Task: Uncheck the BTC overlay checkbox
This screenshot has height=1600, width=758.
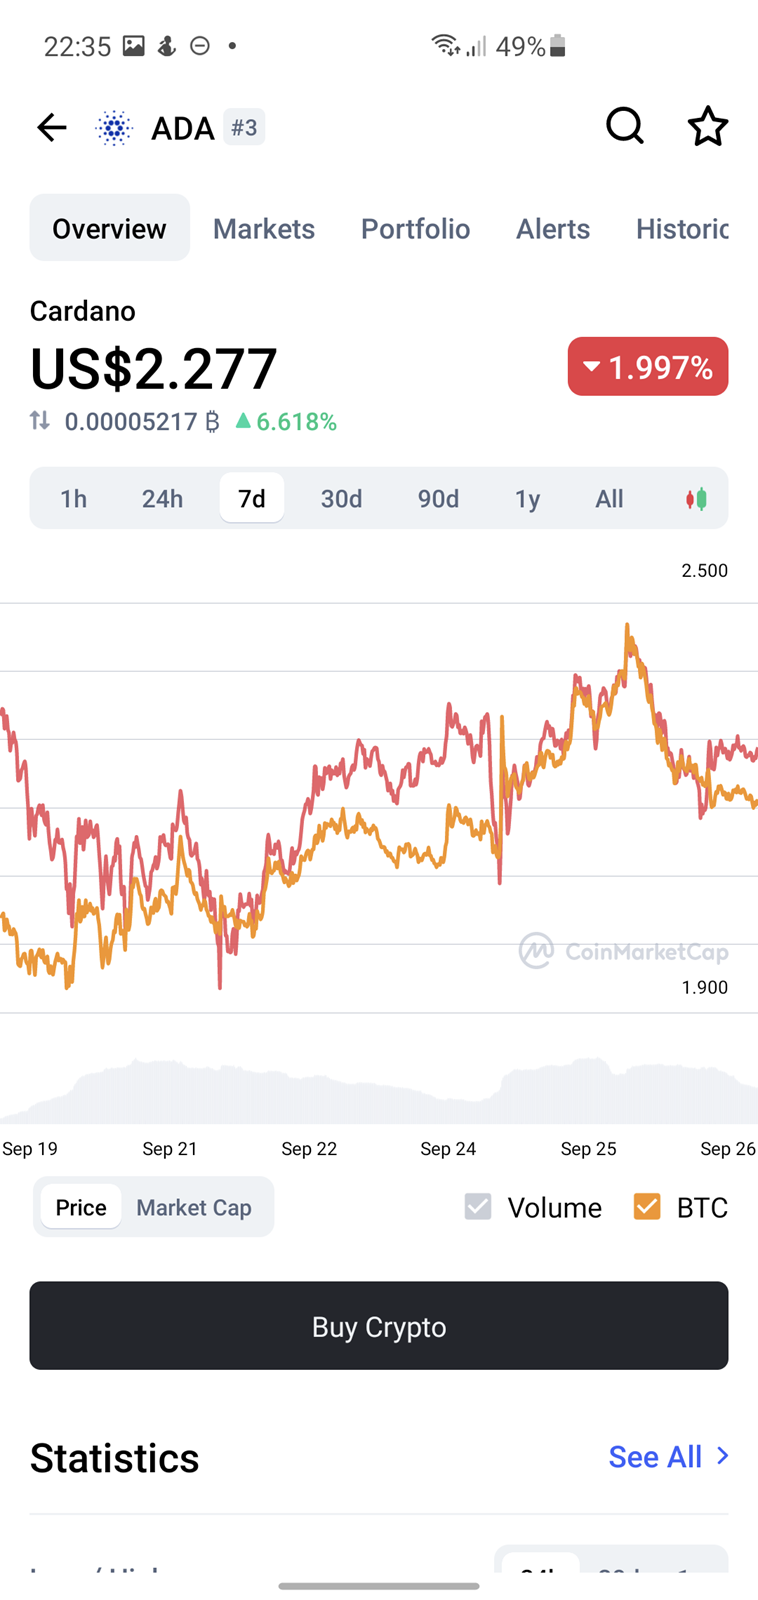Action: (x=647, y=1207)
